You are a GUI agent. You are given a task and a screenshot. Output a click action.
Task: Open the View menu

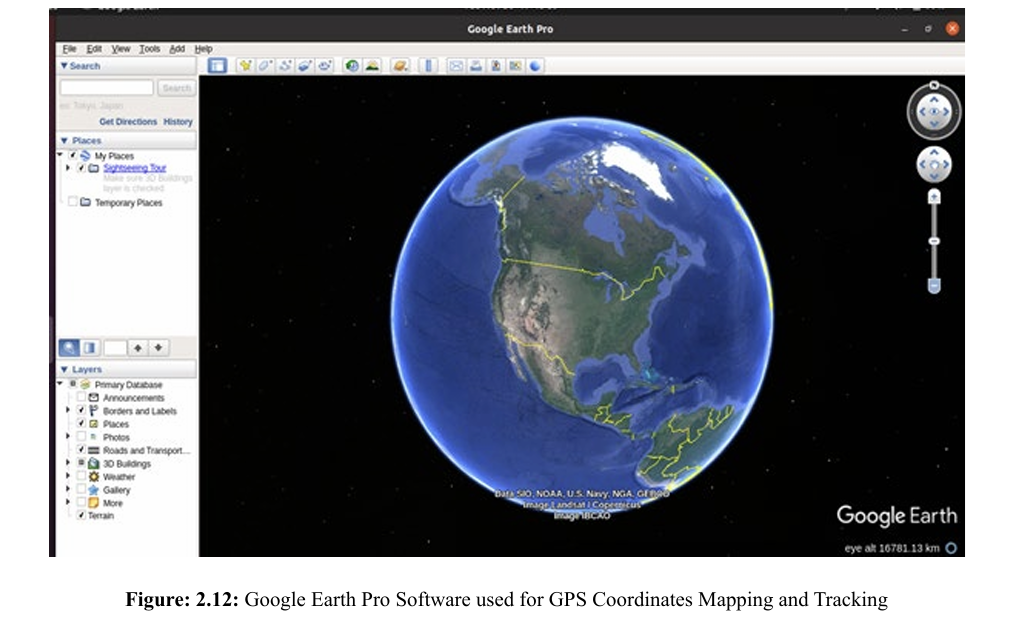pyautogui.click(x=121, y=49)
